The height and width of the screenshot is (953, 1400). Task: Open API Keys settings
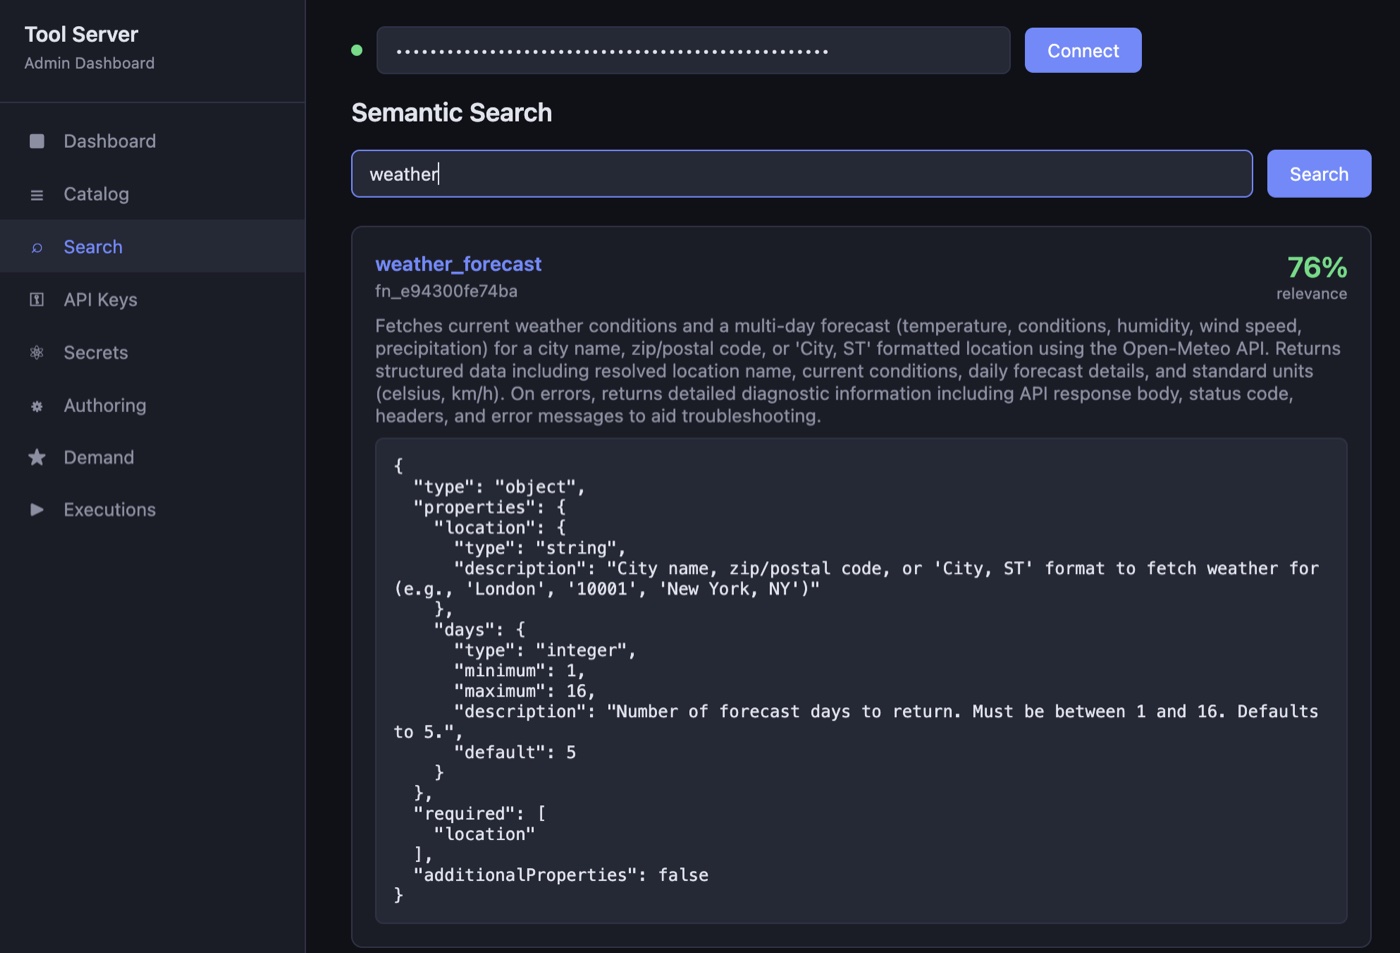pyautogui.click(x=152, y=299)
